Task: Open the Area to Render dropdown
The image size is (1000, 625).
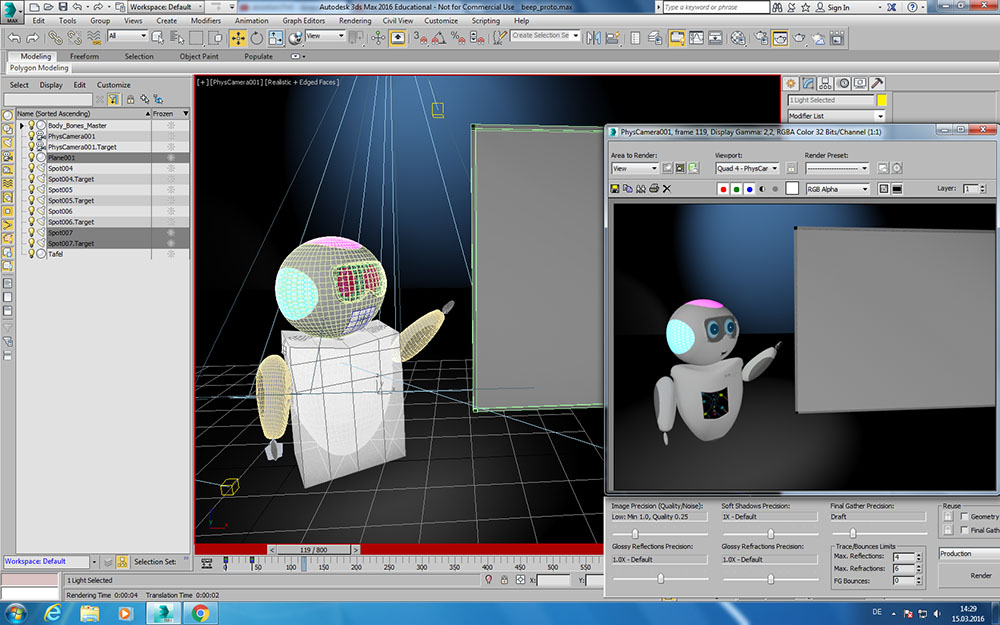Action: click(635, 168)
